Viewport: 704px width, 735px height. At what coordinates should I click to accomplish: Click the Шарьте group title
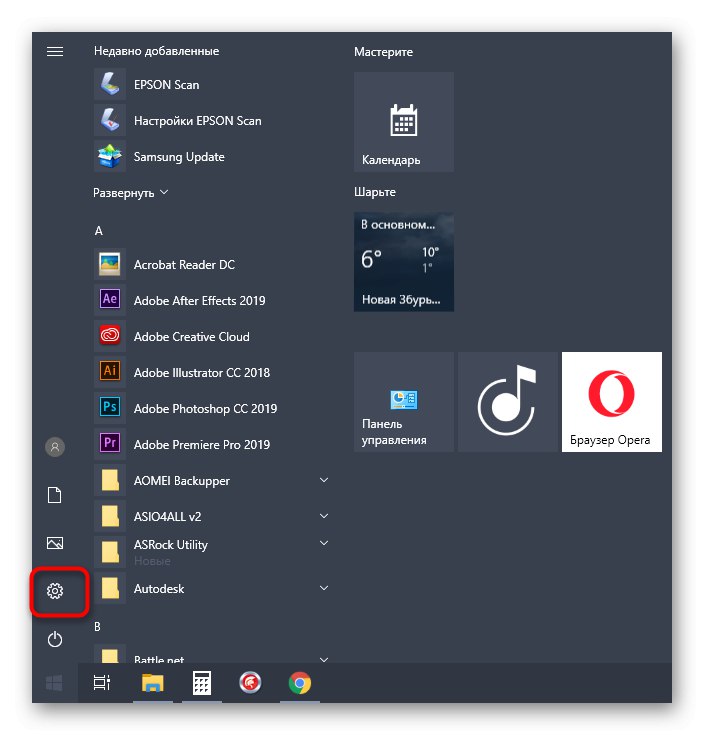click(375, 192)
